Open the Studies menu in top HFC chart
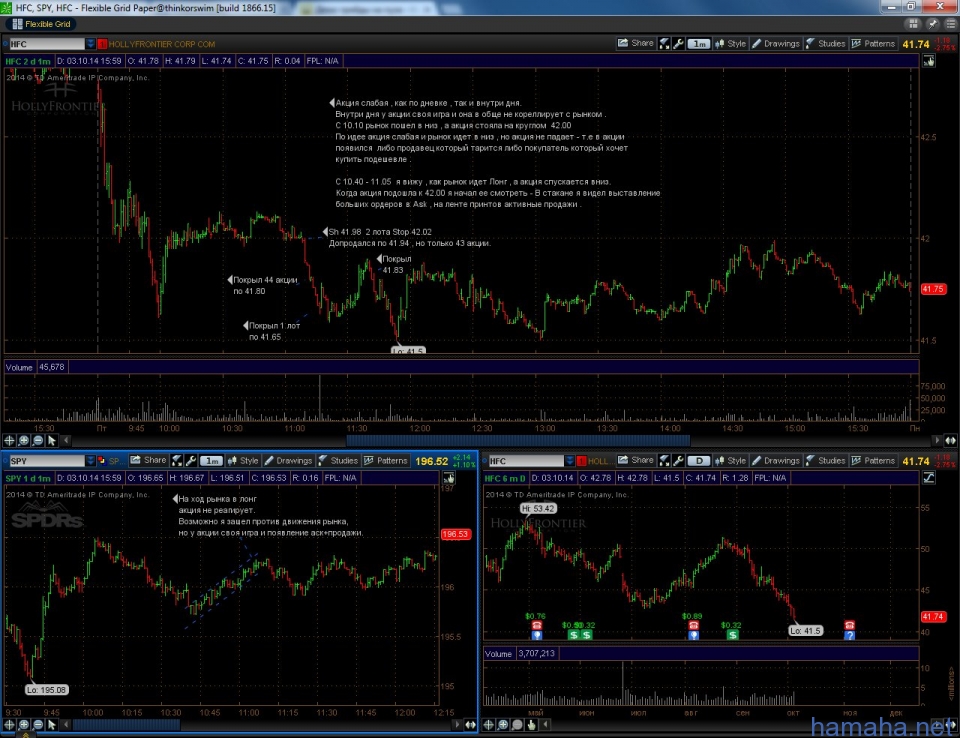The height and width of the screenshot is (738, 960). coord(825,43)
